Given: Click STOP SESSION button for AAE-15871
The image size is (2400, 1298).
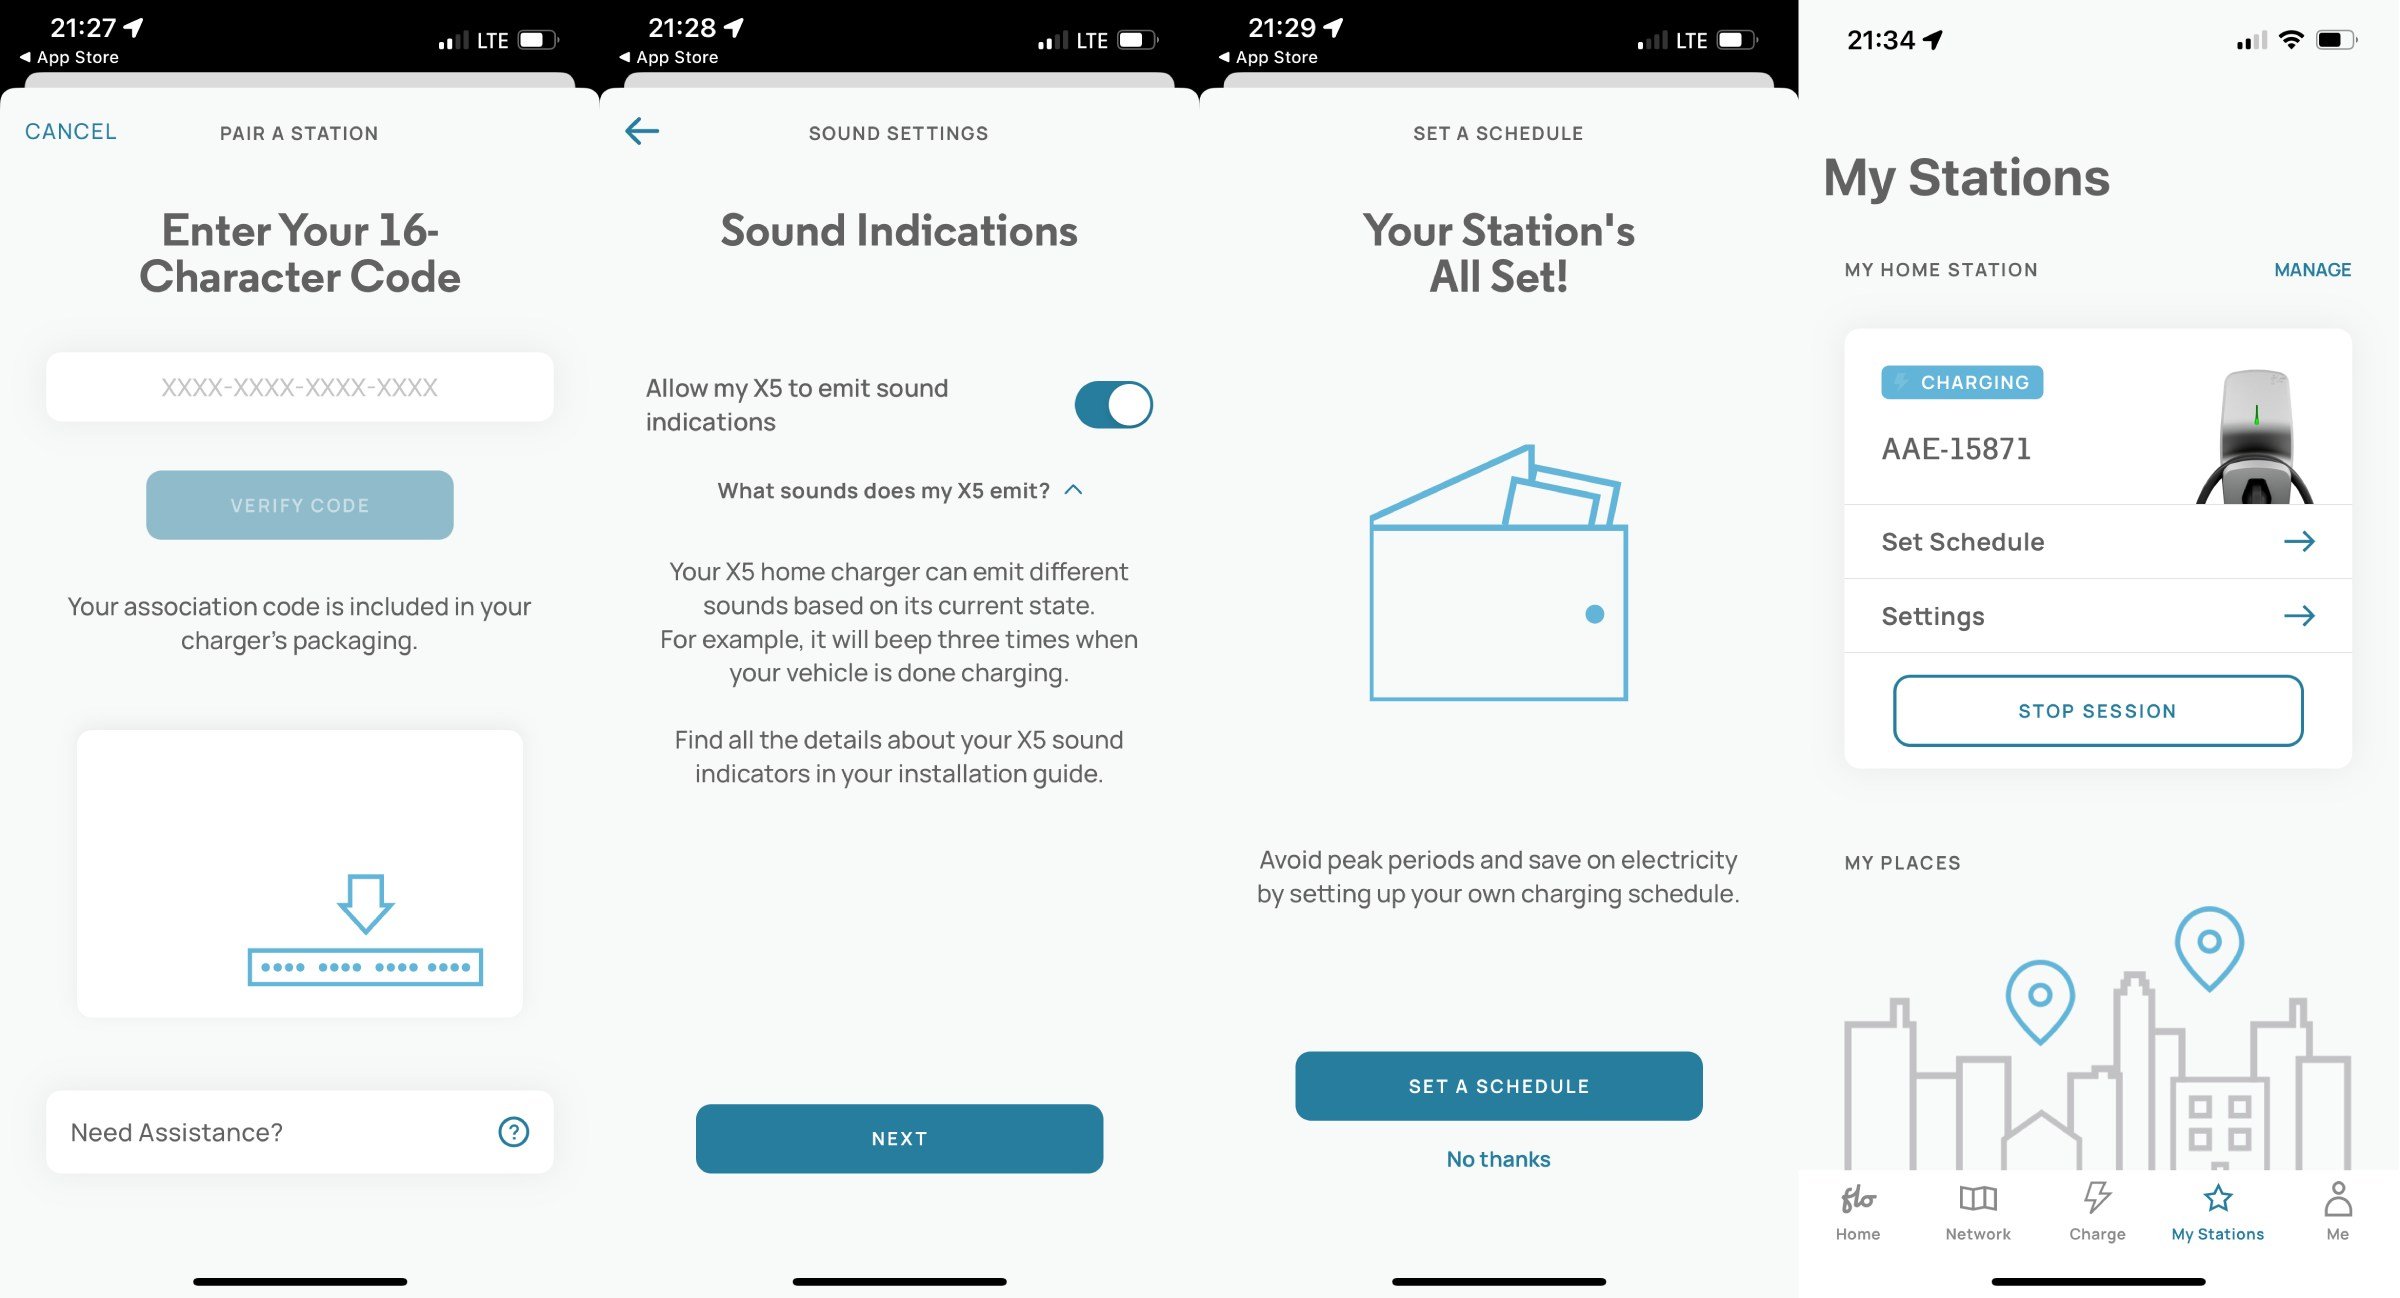Looking at the screenshot, I should click(2096, 708).
